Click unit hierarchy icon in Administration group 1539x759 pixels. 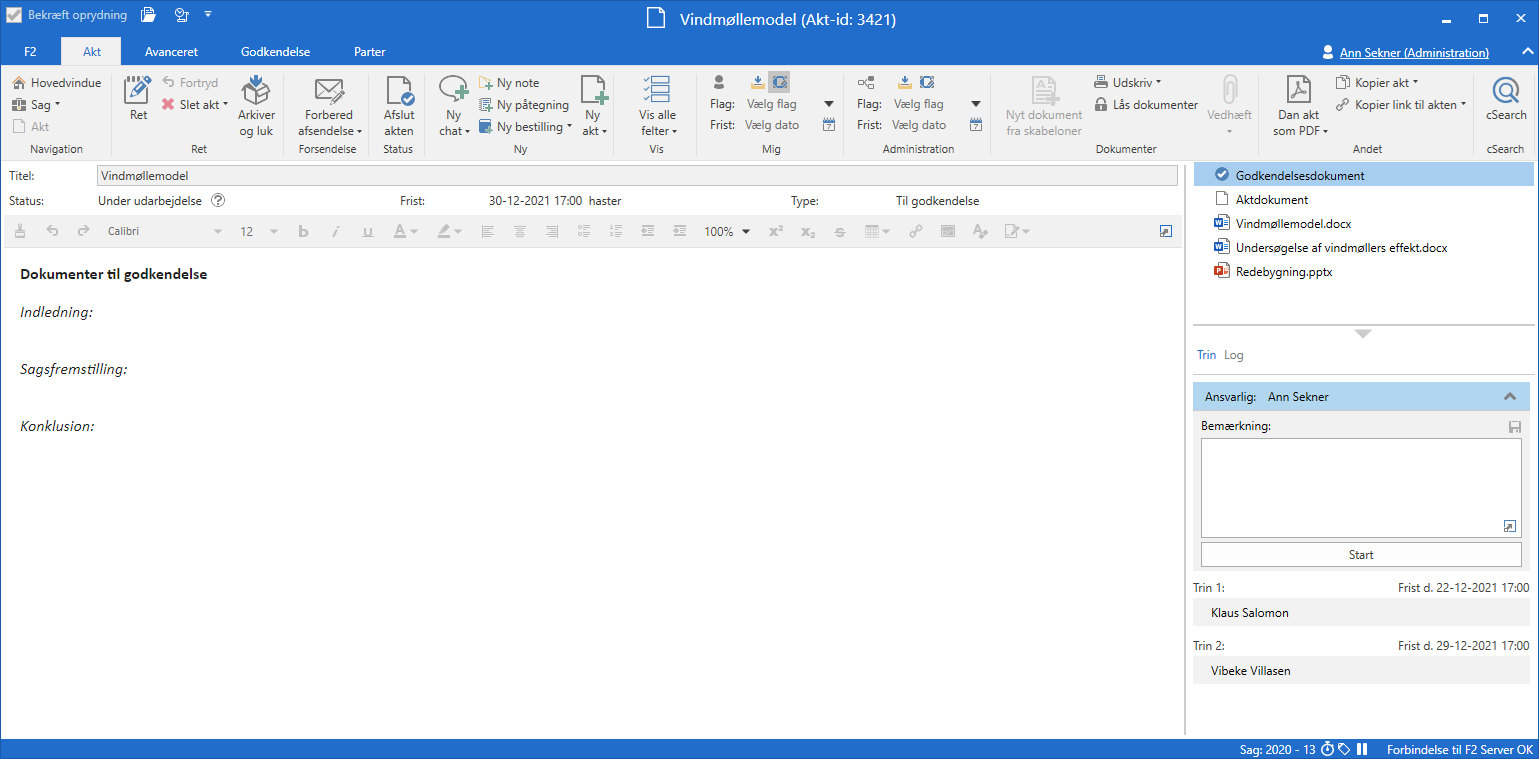click(x=866, y=82)
